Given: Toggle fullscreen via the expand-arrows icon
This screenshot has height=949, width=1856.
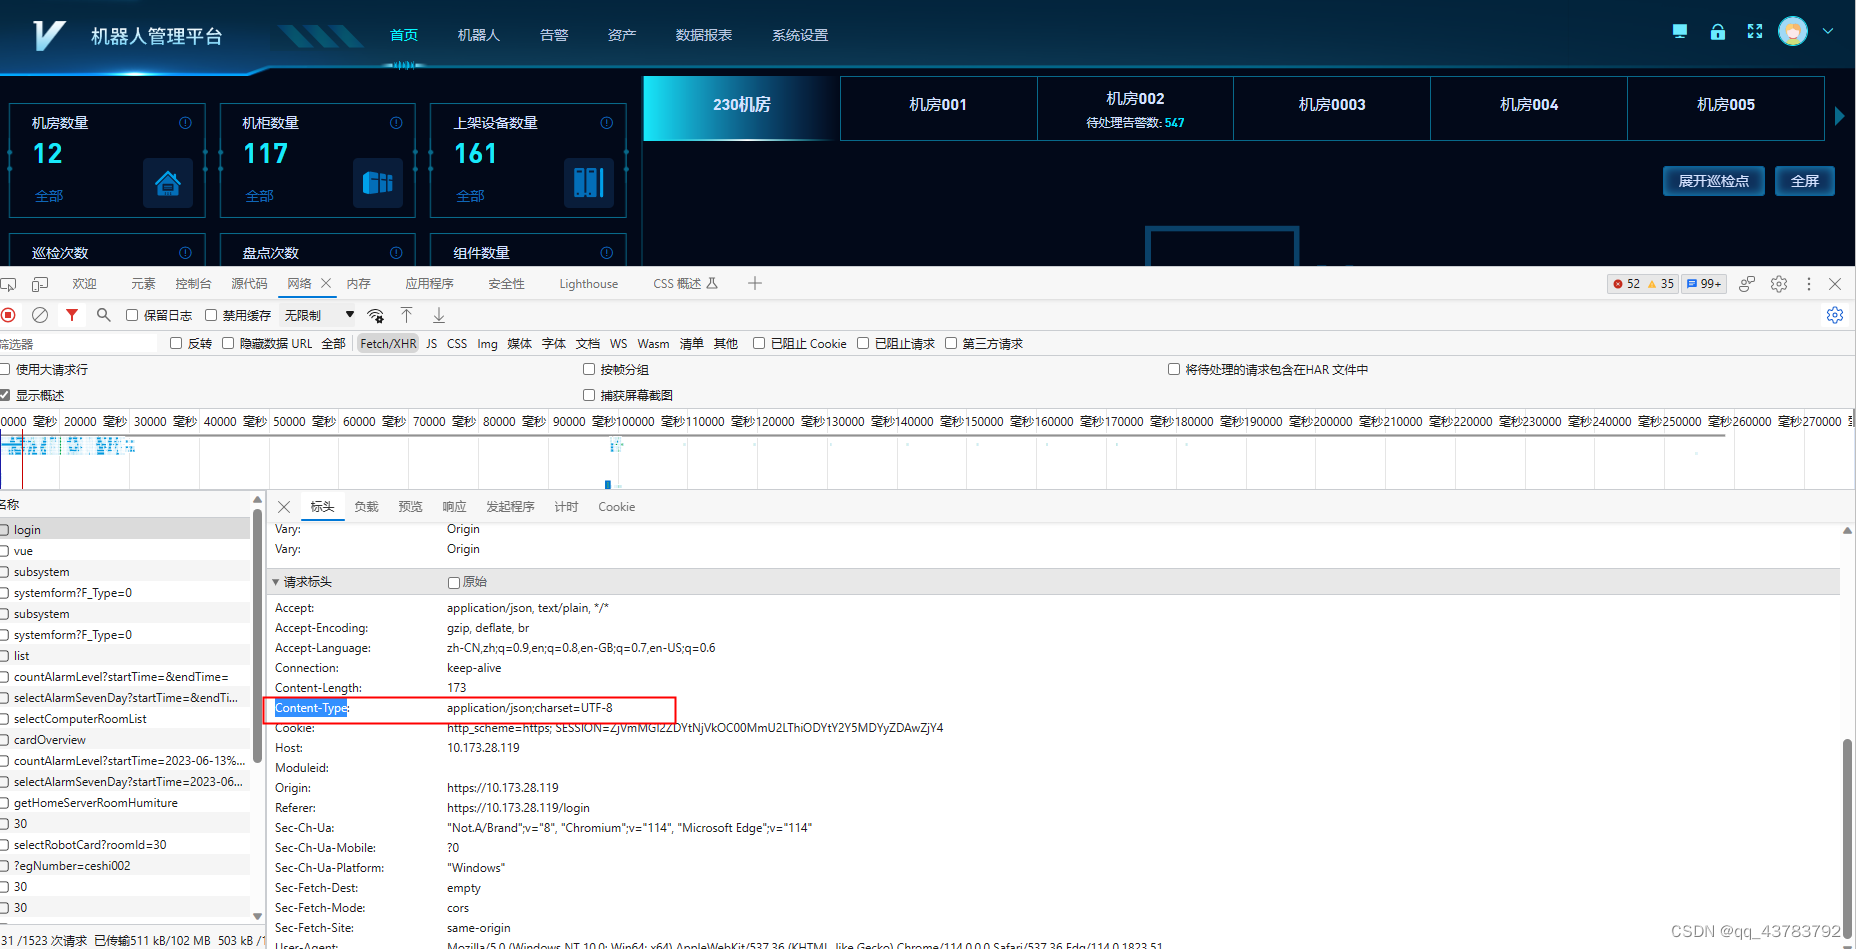Looking at the screenshot, I should tap(1755, 32).
